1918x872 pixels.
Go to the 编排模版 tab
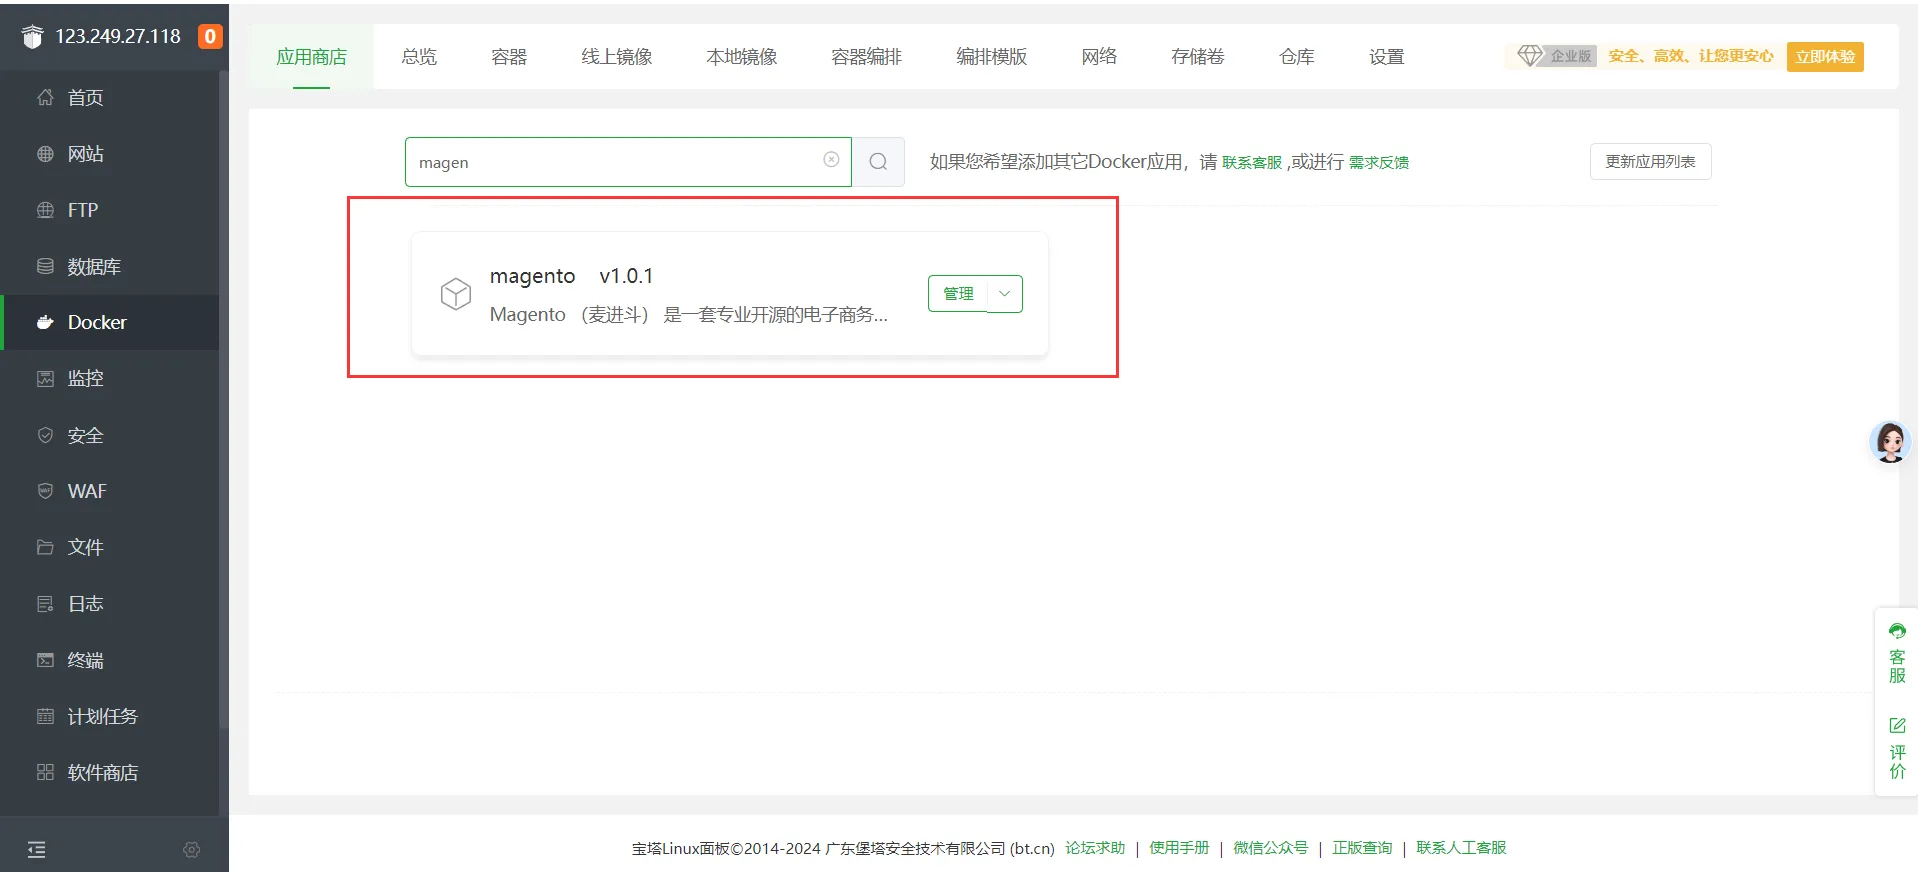point(992,57)
